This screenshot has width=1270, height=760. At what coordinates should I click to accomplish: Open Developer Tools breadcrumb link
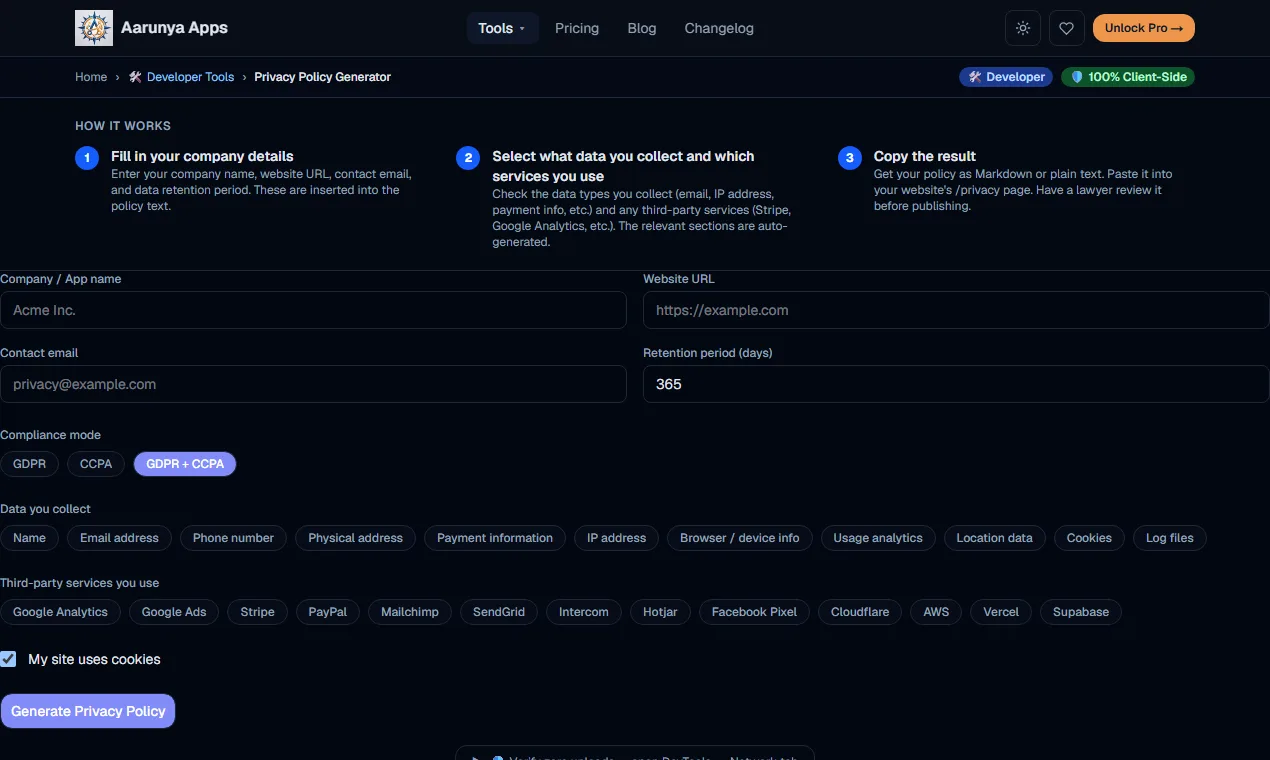pyautogui.click(x=182, y=77)
